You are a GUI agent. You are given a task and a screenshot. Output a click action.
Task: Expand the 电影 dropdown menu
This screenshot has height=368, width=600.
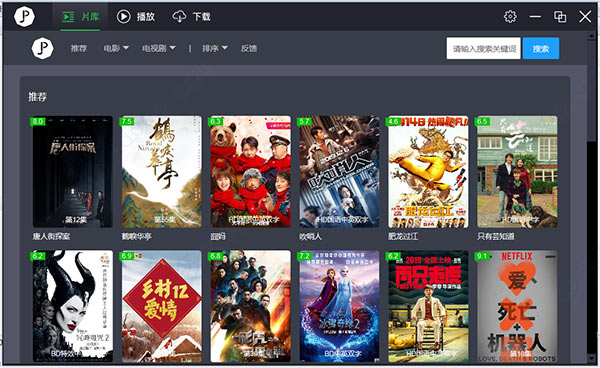[116, 48]
